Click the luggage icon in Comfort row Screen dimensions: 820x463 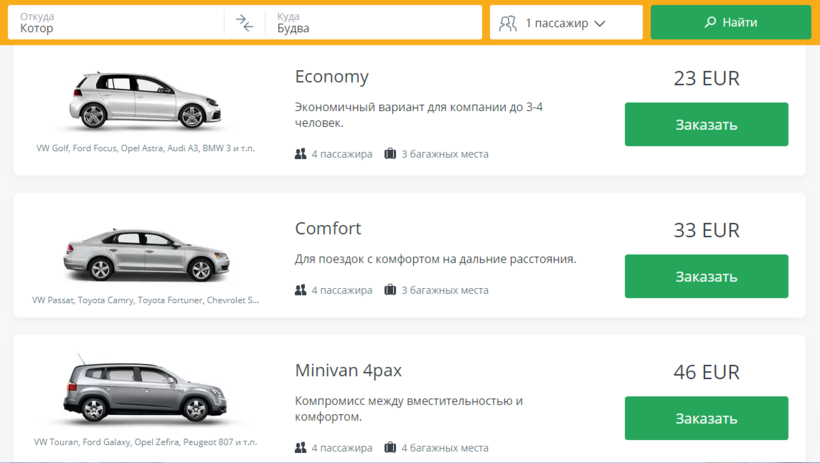tap(390, 290)
